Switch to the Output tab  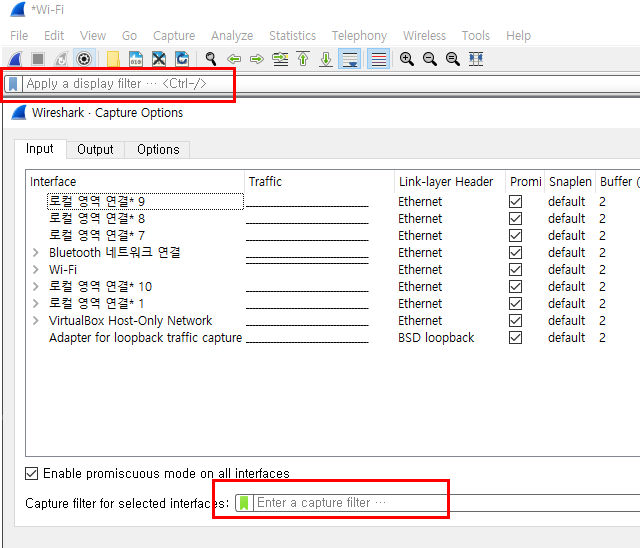pos(95,150)
